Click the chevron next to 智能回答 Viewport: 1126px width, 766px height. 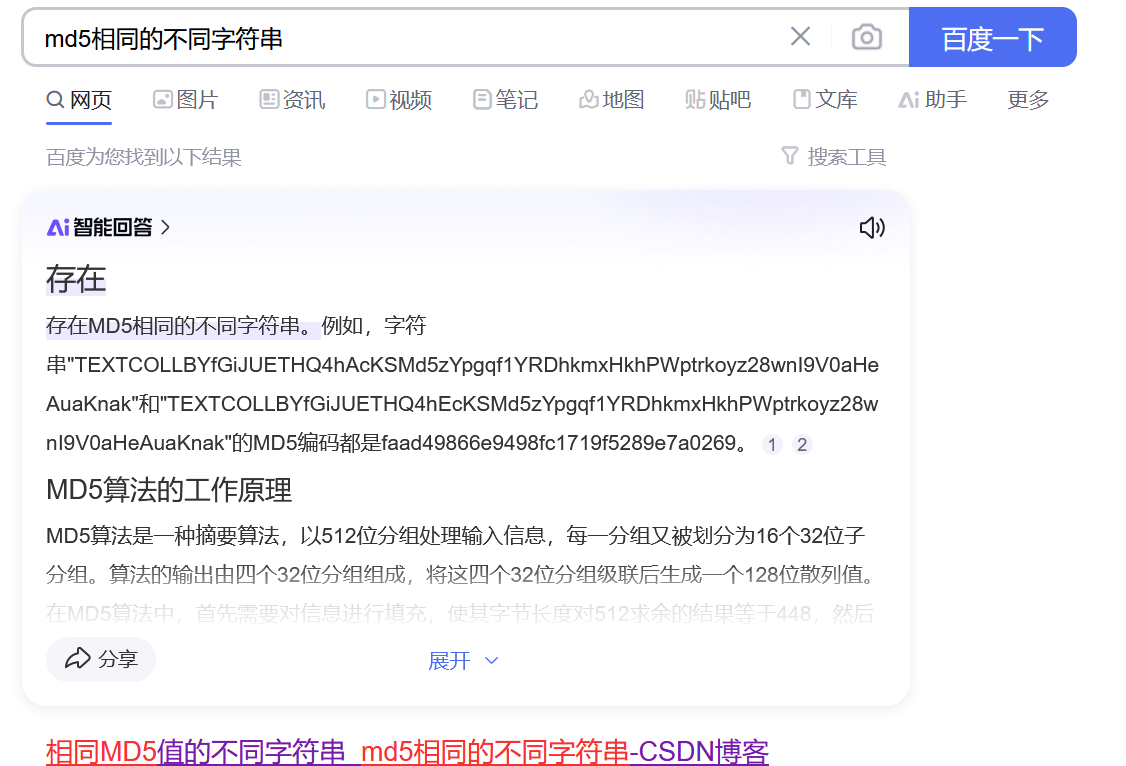point(165,228)
